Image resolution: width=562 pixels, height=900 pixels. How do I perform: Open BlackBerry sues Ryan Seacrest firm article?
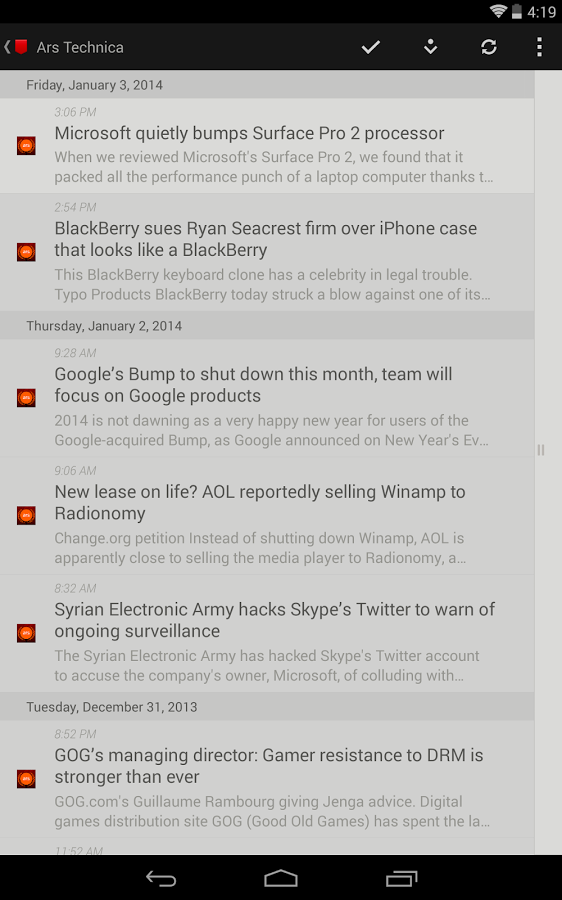(267, 253)
